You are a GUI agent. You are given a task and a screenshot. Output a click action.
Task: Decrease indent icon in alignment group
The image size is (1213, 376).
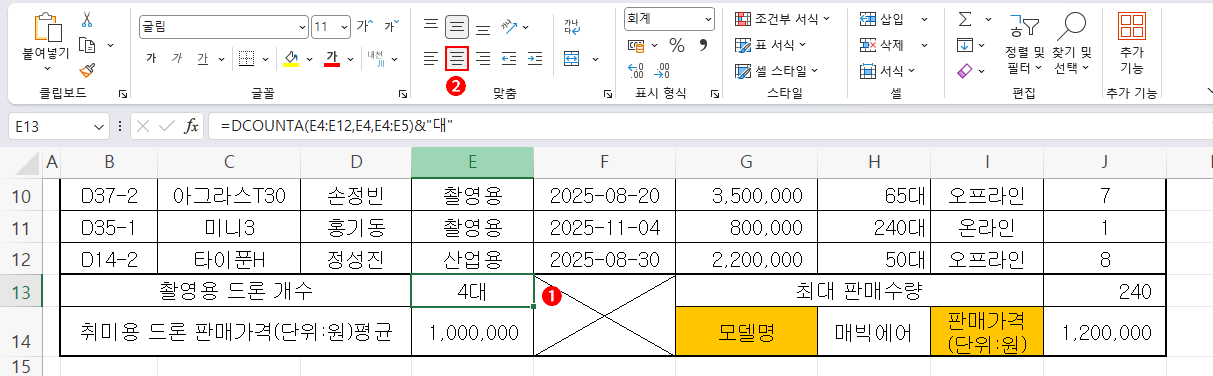(x=508, y=58)
